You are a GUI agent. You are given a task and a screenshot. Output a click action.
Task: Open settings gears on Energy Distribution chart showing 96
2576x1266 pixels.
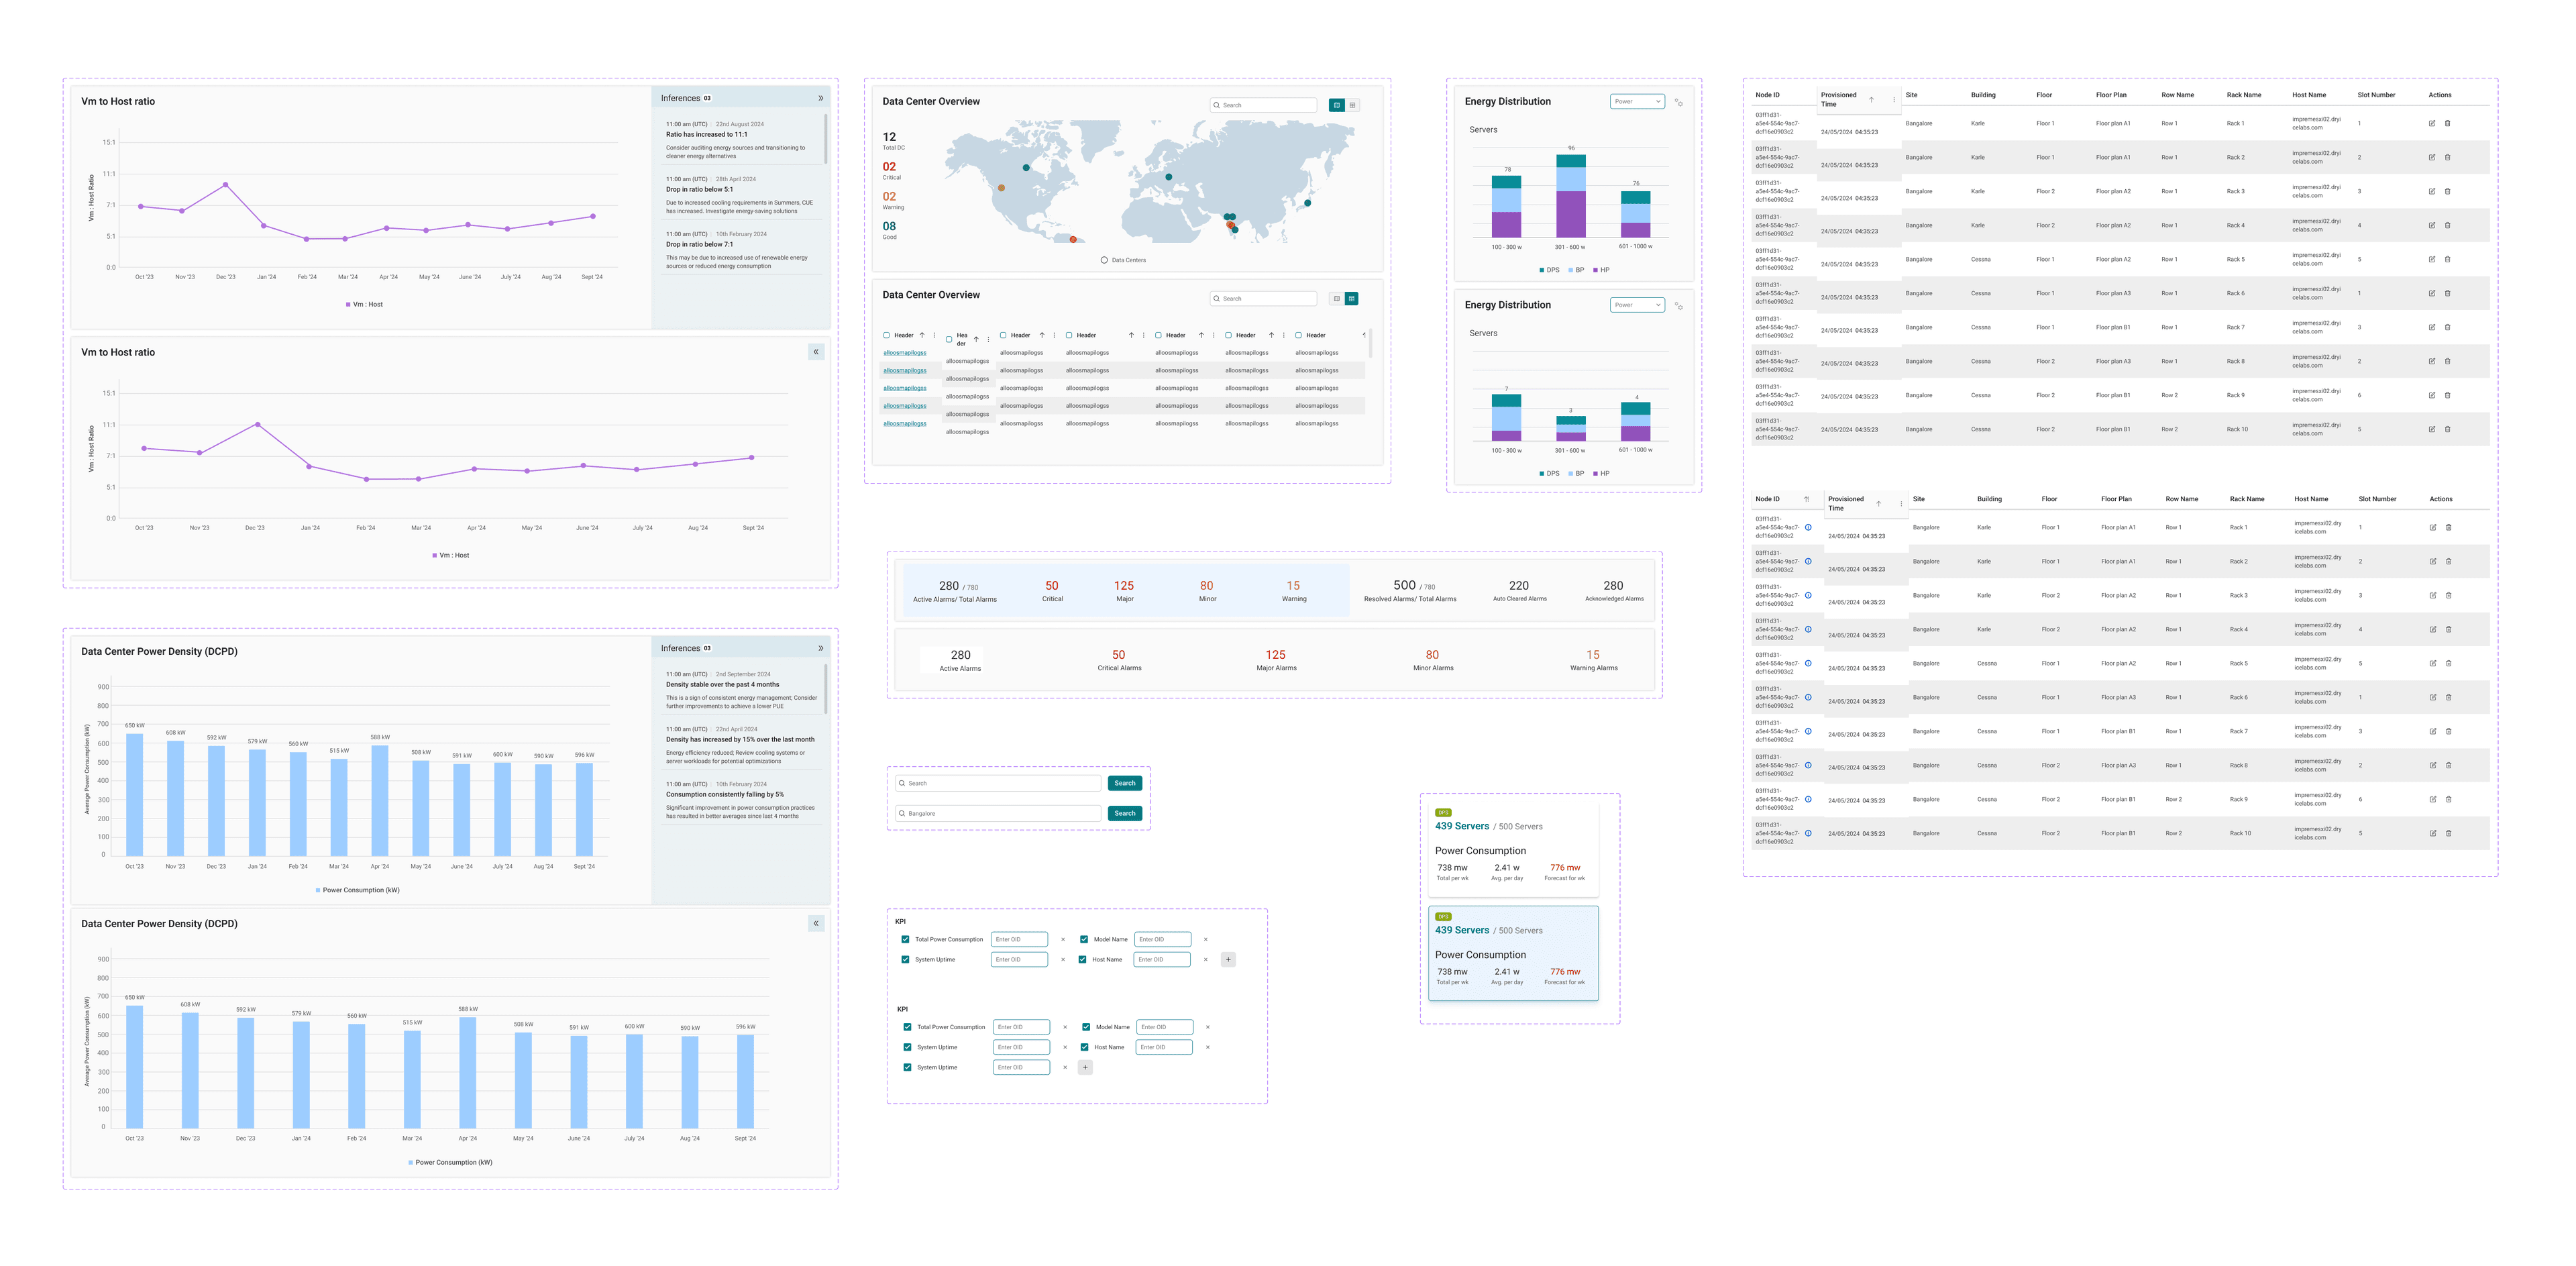(1678, 102)
